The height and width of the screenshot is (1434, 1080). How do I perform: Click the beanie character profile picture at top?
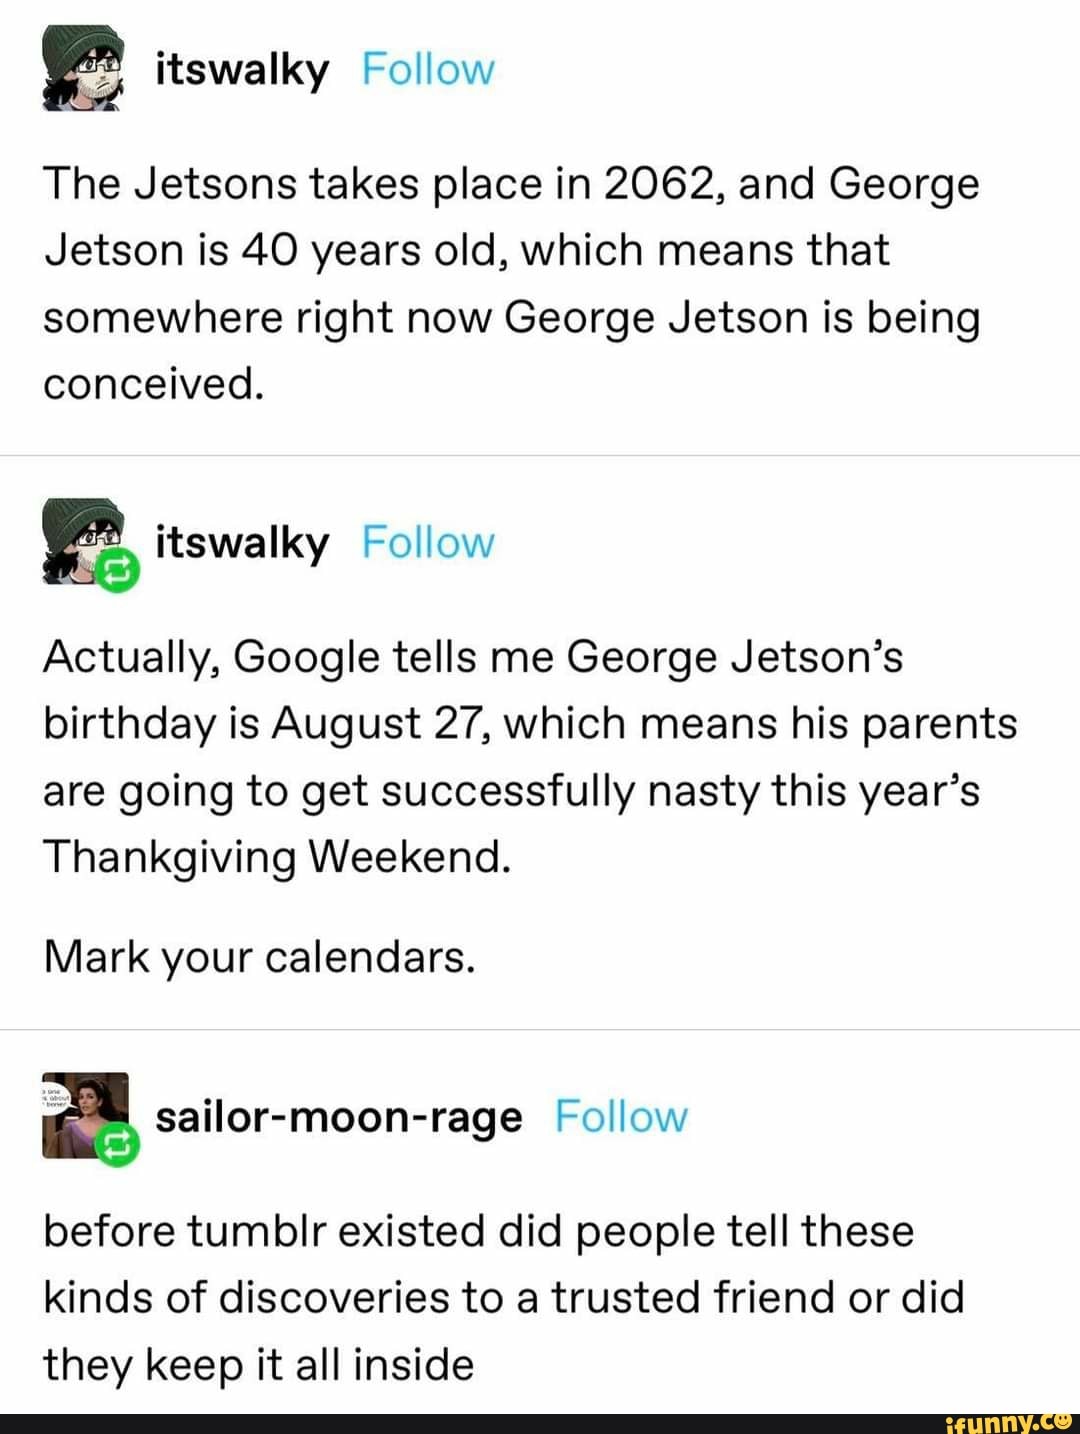pyautogui.click(x=80, y=70)
